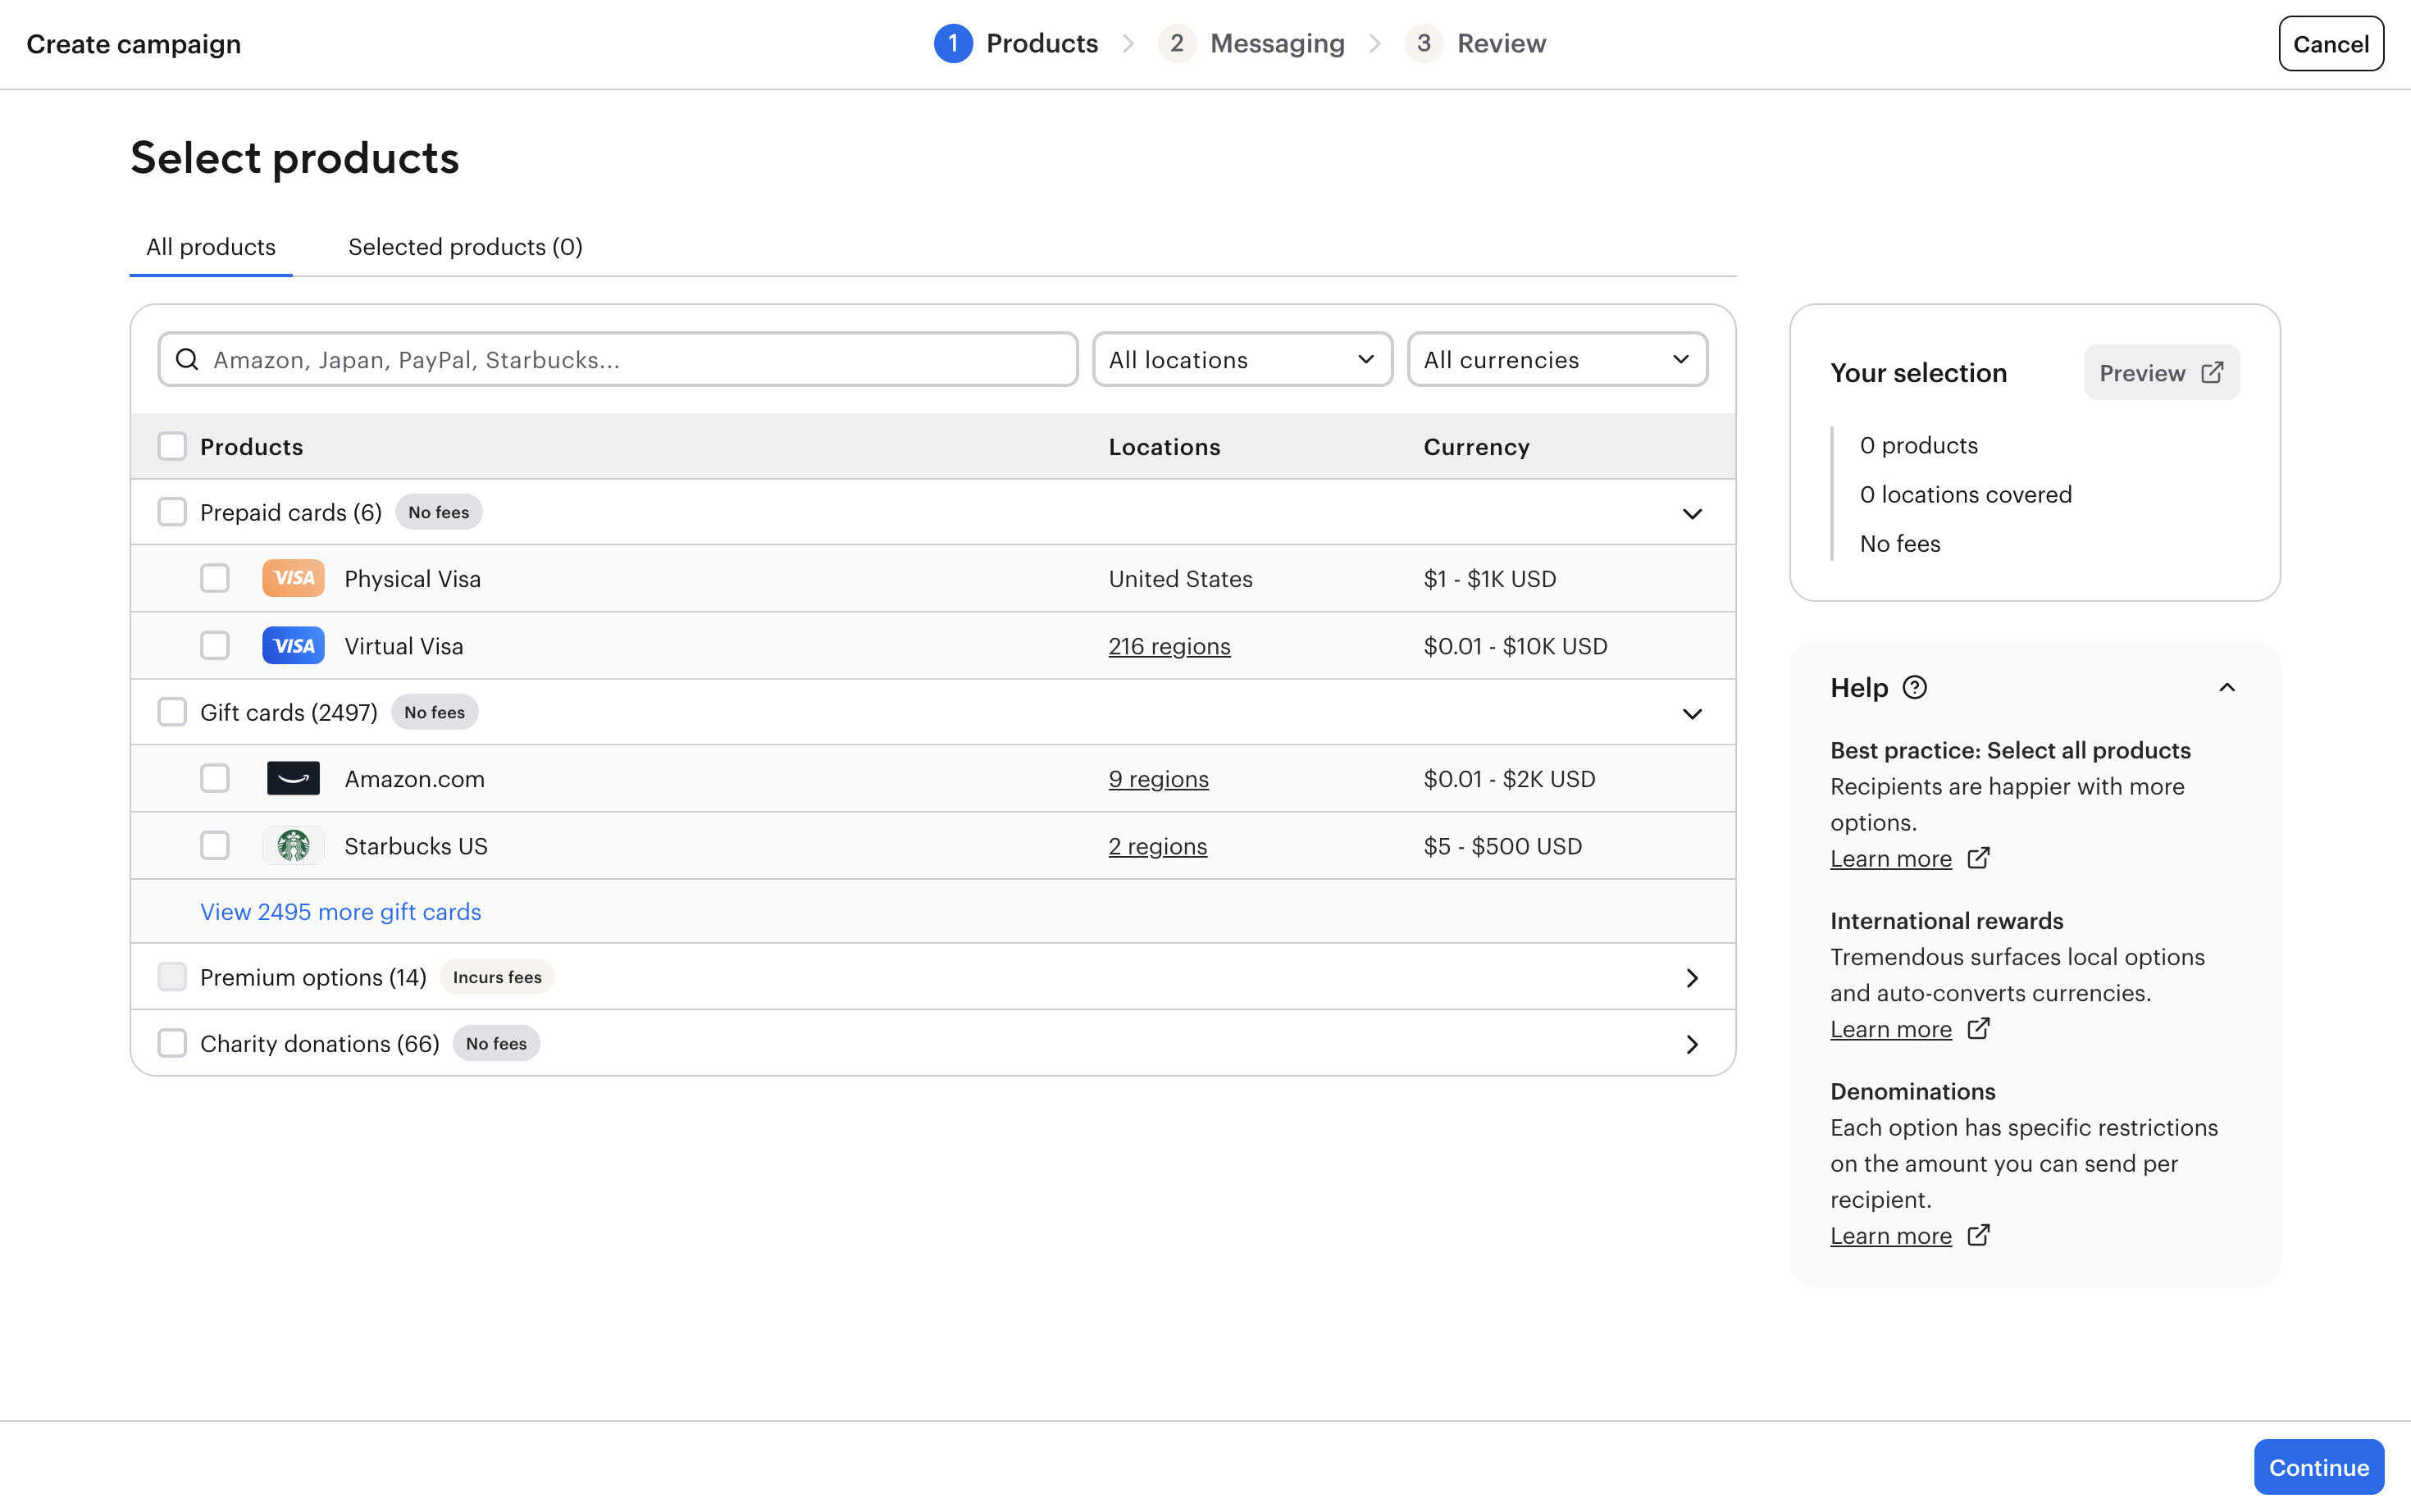Tick the Charity donations checkbox

click(x=172, y=1043)
